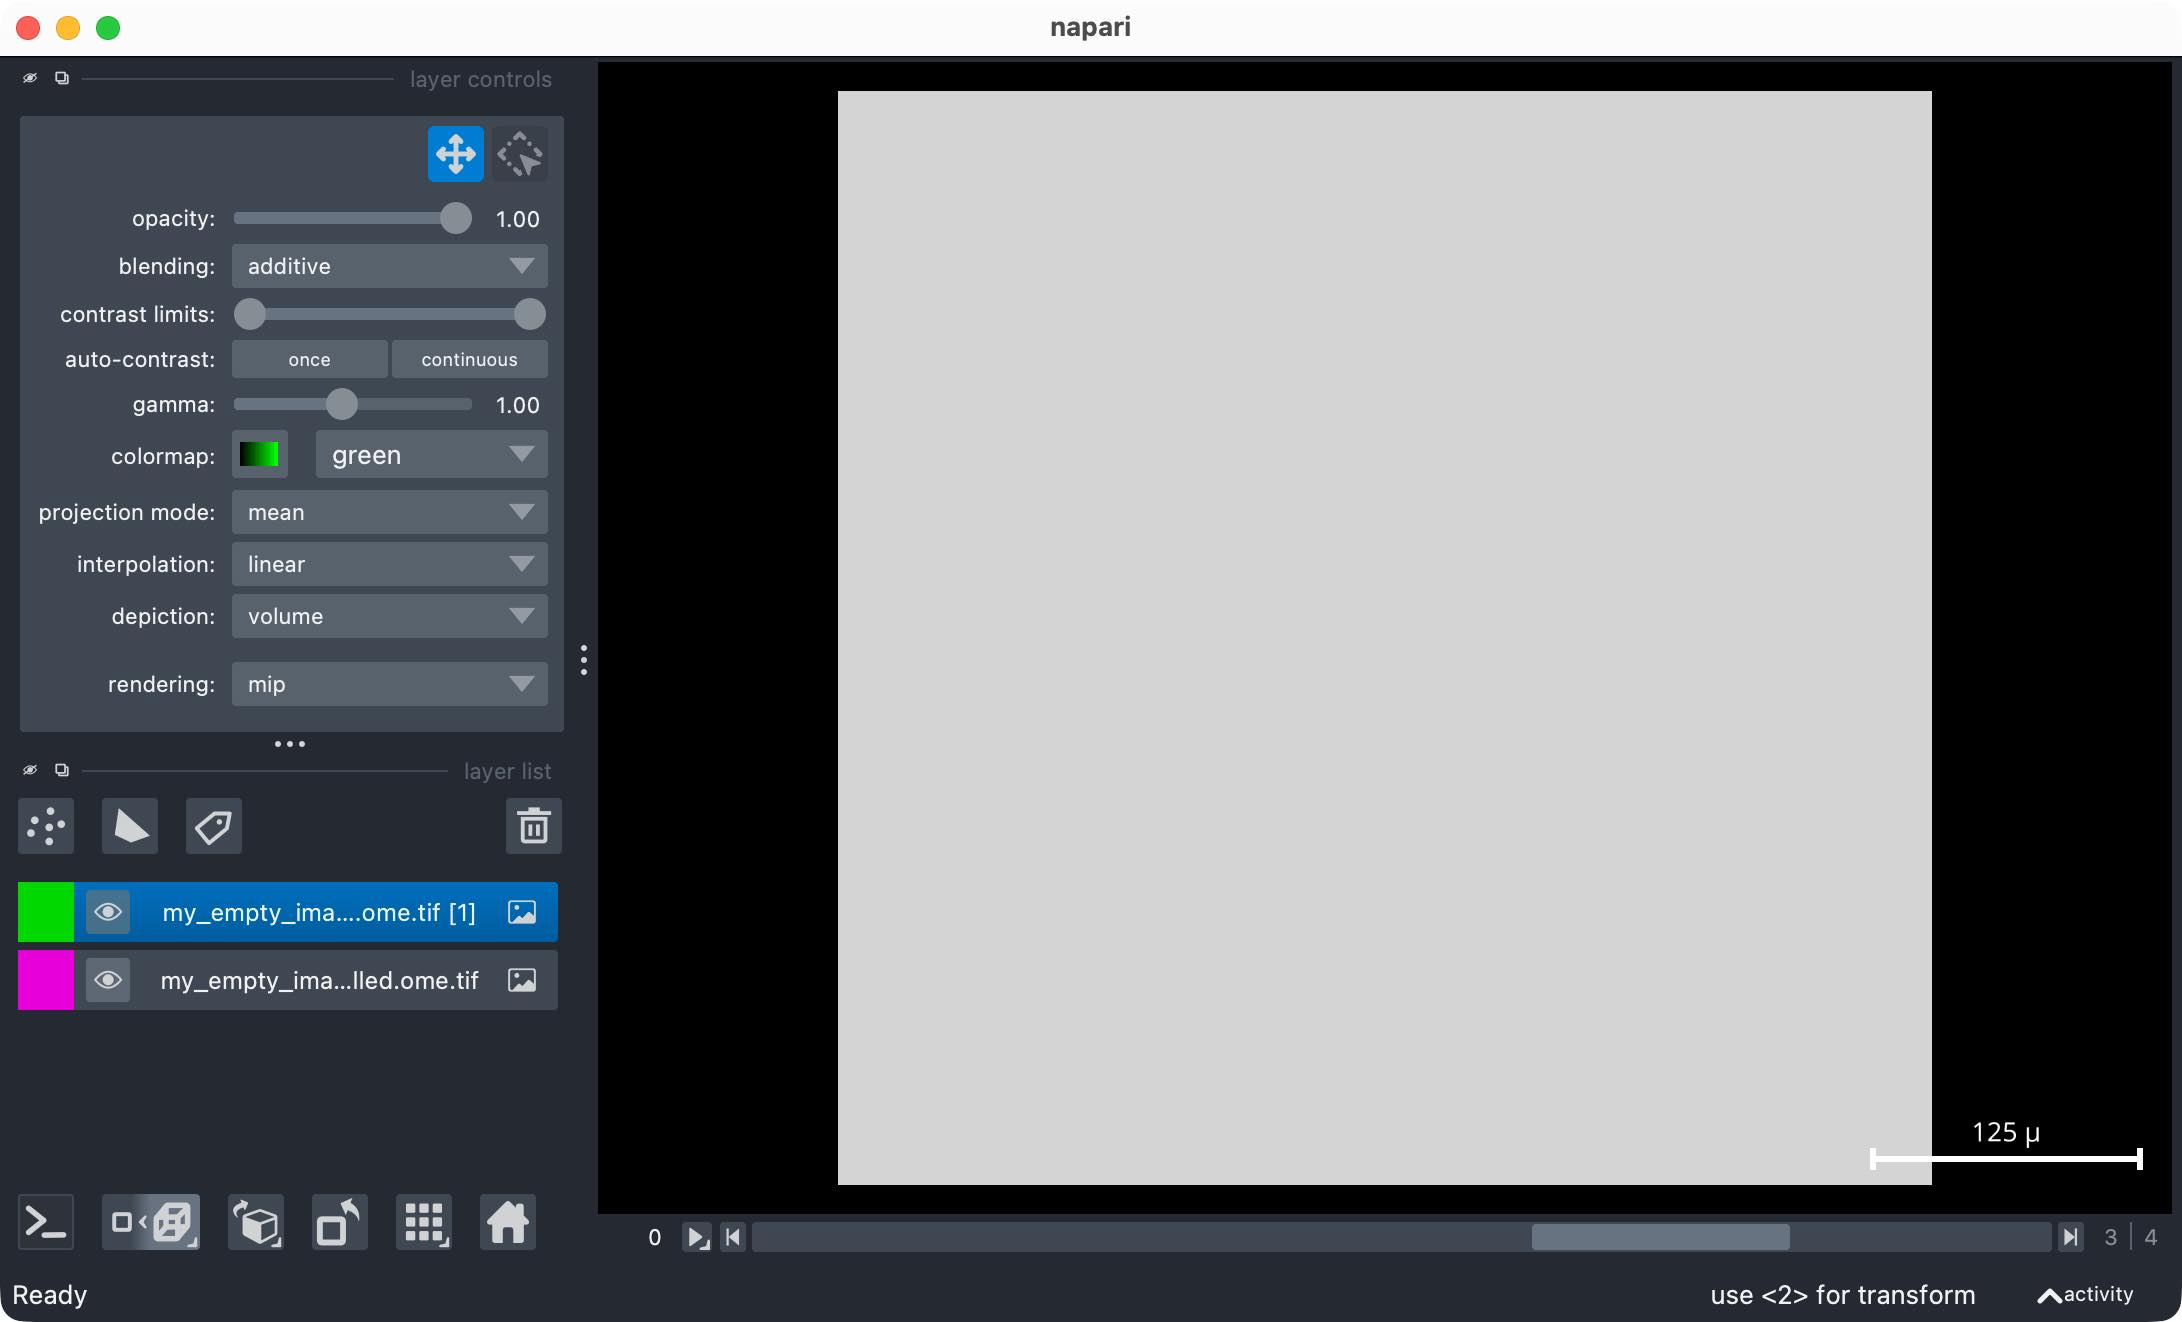The image size is (2182, 1322).
Task: Click the magenta layer thumbnail
Action: (46, 980)
